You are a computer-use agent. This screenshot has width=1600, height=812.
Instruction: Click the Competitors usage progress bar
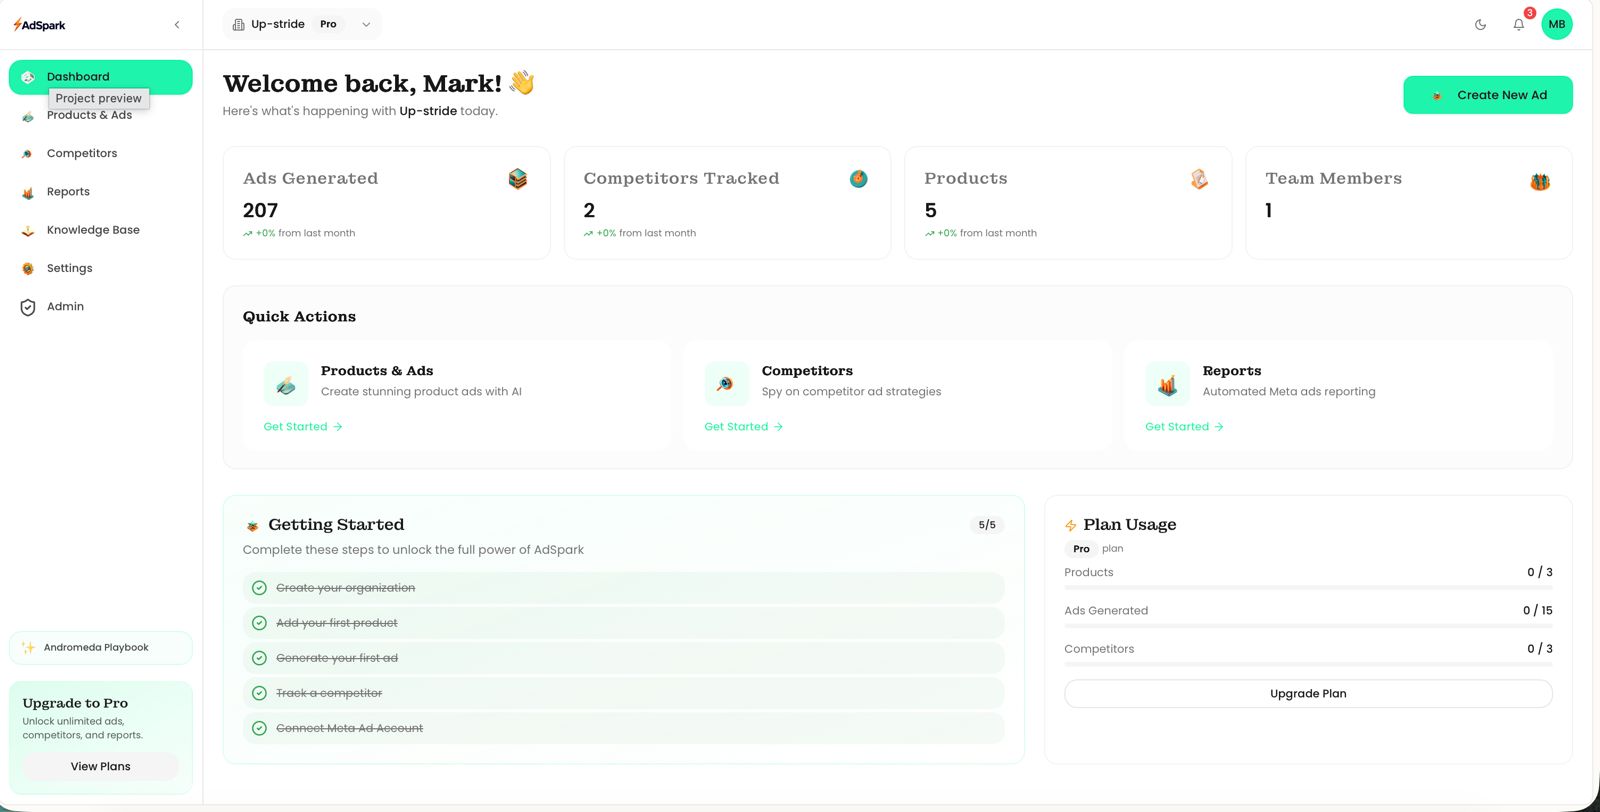tap(1308, 664)
